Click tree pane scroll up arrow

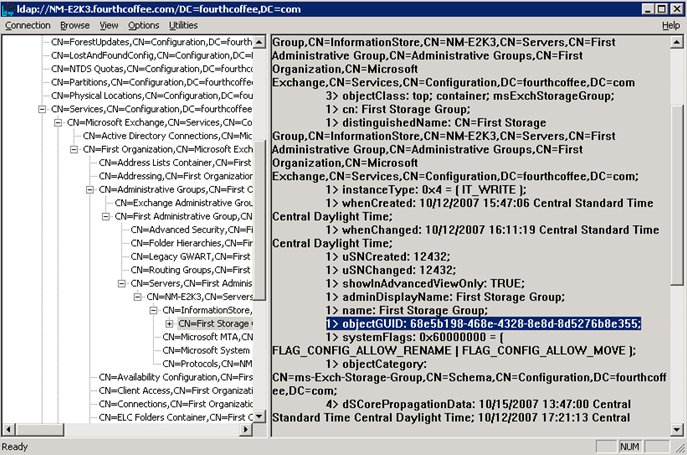(x=259, y=42)
